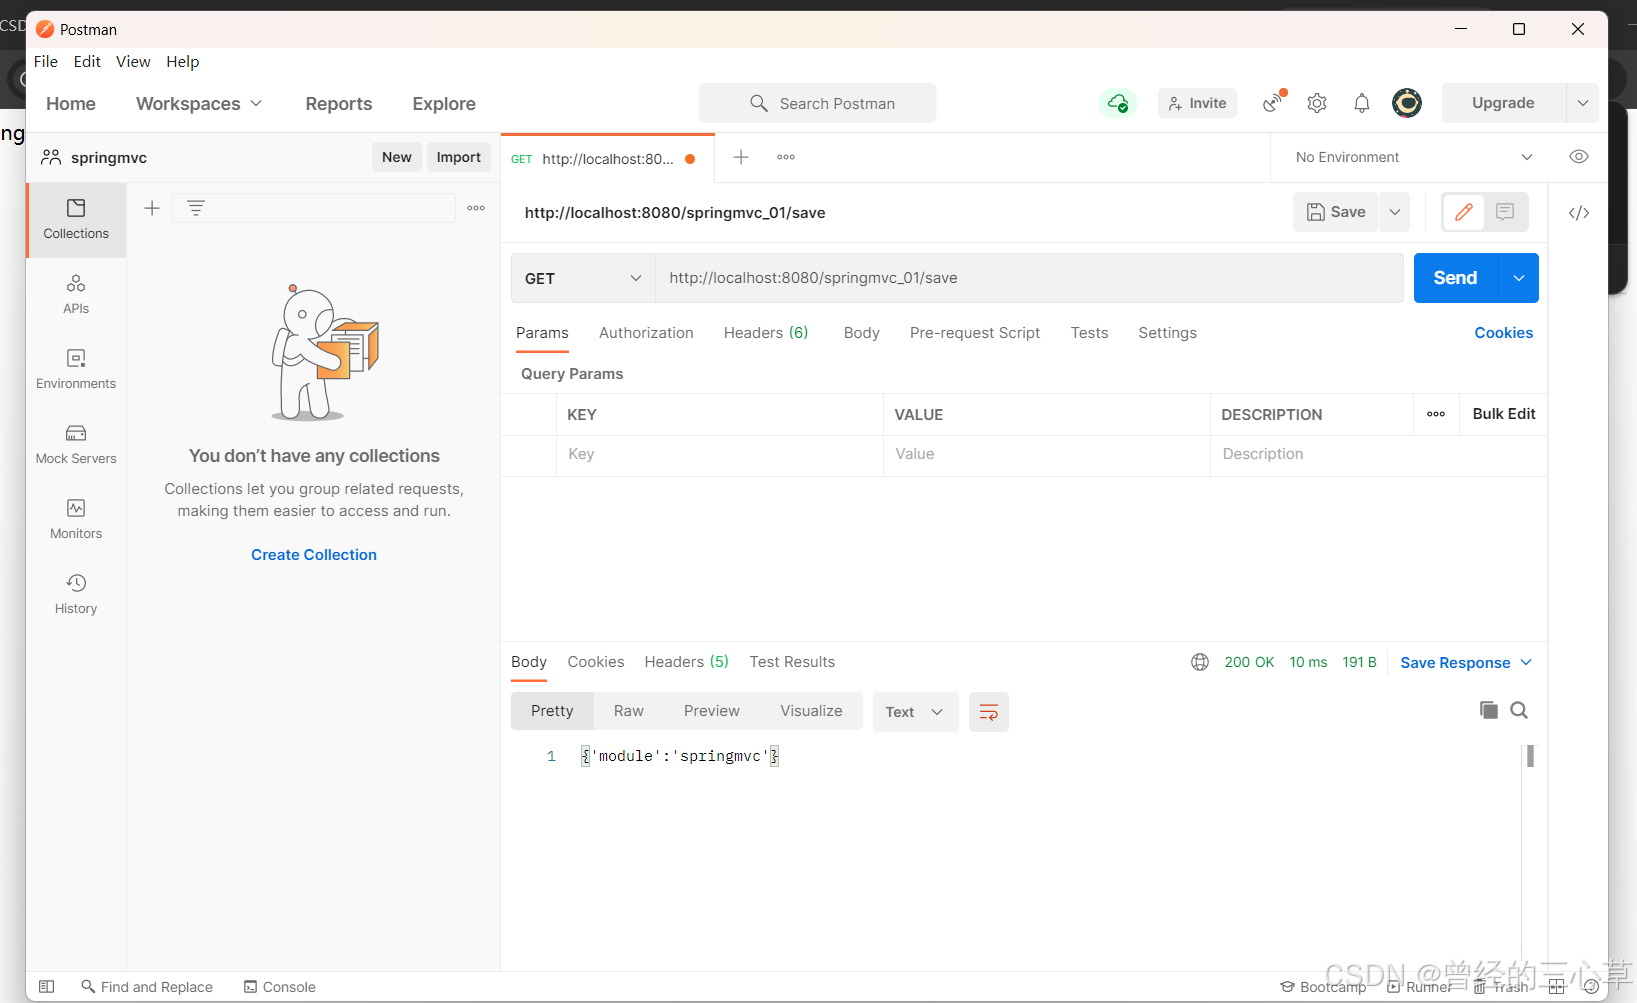Select the Preview response view
The width and height of the screenshot is (1637, 1003).
pos(712,711)
